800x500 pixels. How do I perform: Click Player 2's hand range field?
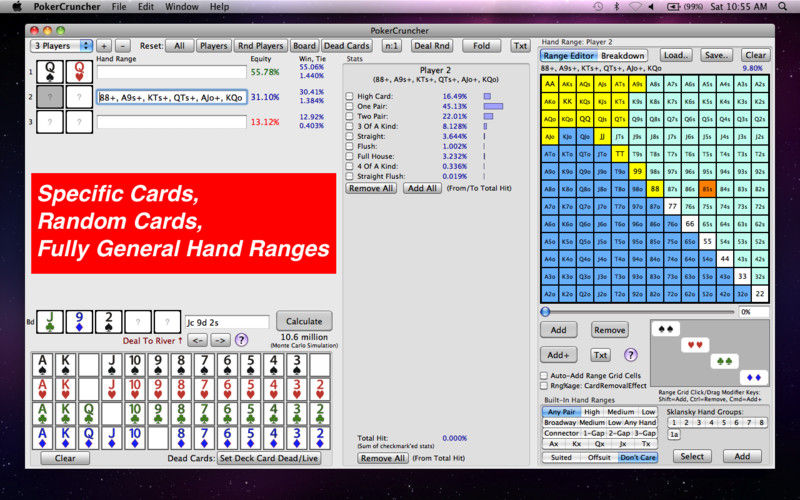[172, 97]
